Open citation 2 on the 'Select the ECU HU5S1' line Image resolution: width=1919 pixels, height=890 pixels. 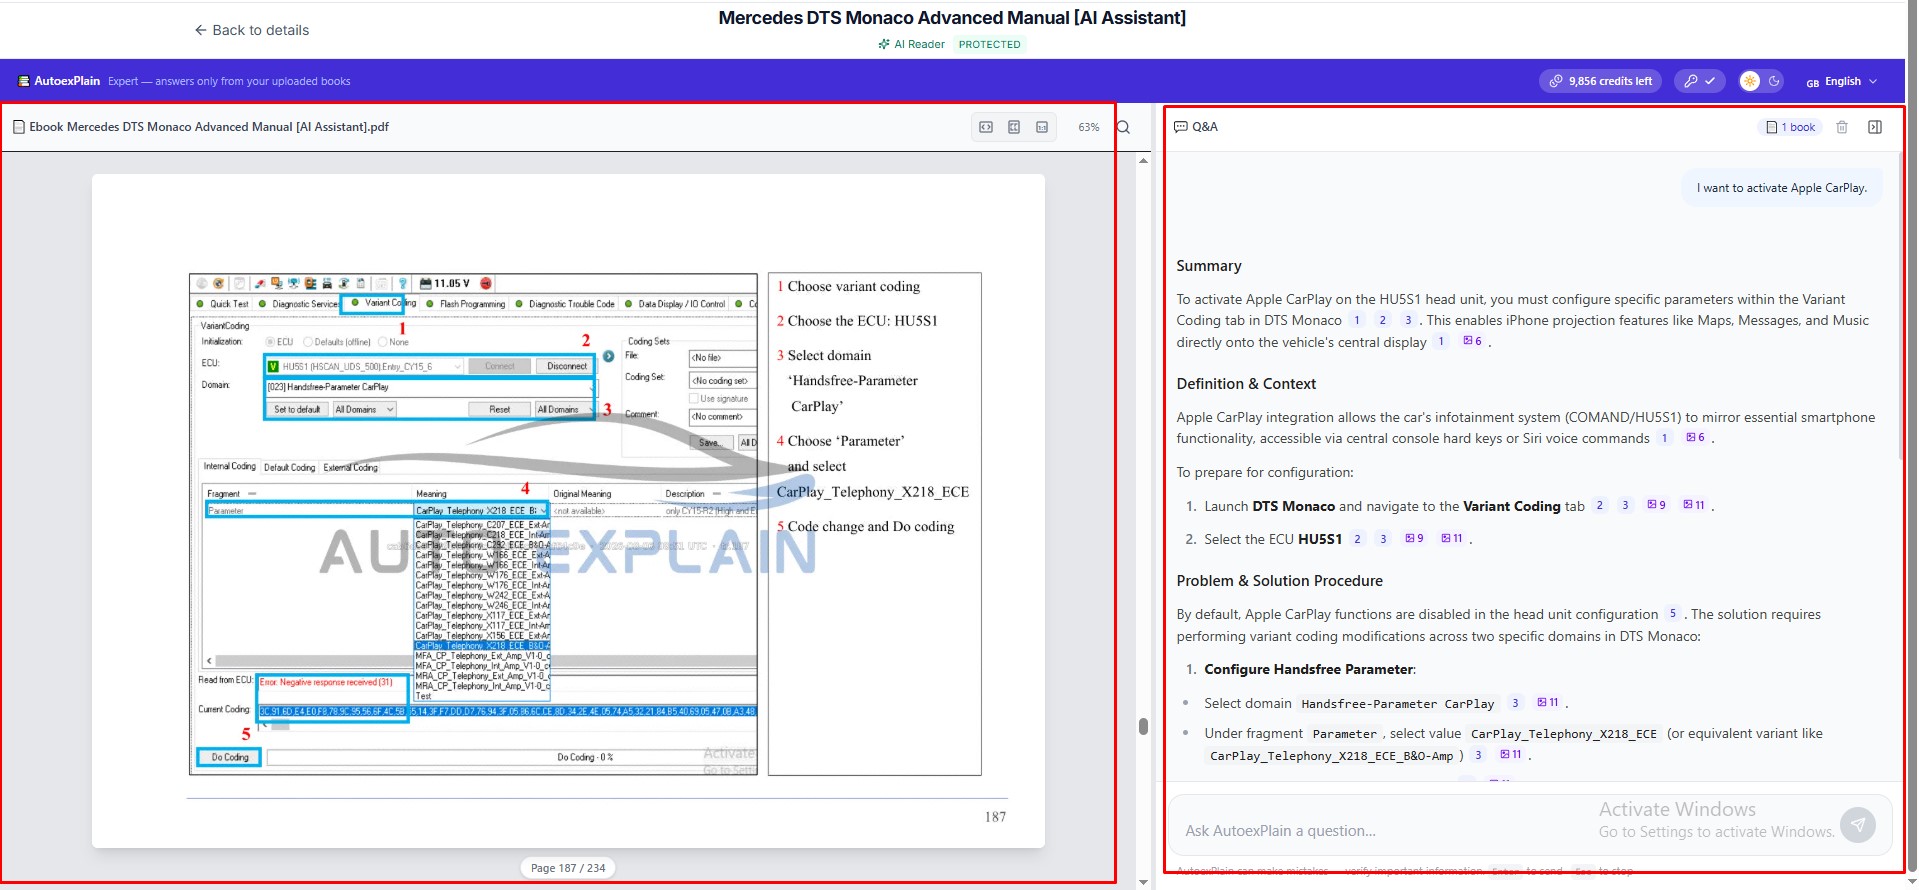point(1357,539)
